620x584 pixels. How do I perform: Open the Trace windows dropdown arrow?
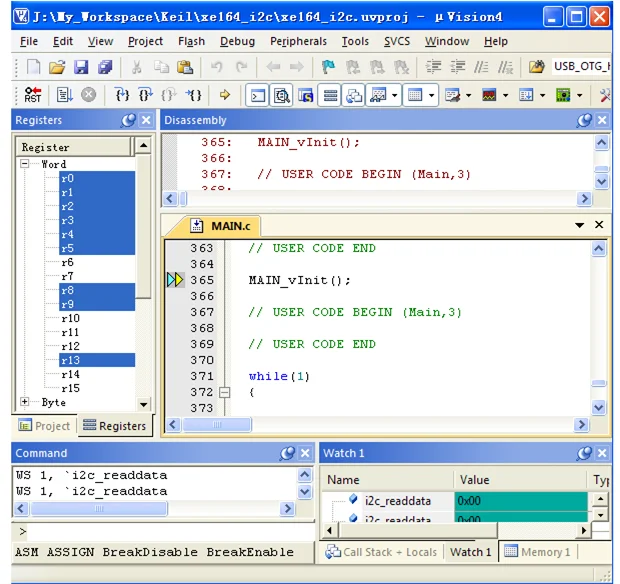[542, 95]
